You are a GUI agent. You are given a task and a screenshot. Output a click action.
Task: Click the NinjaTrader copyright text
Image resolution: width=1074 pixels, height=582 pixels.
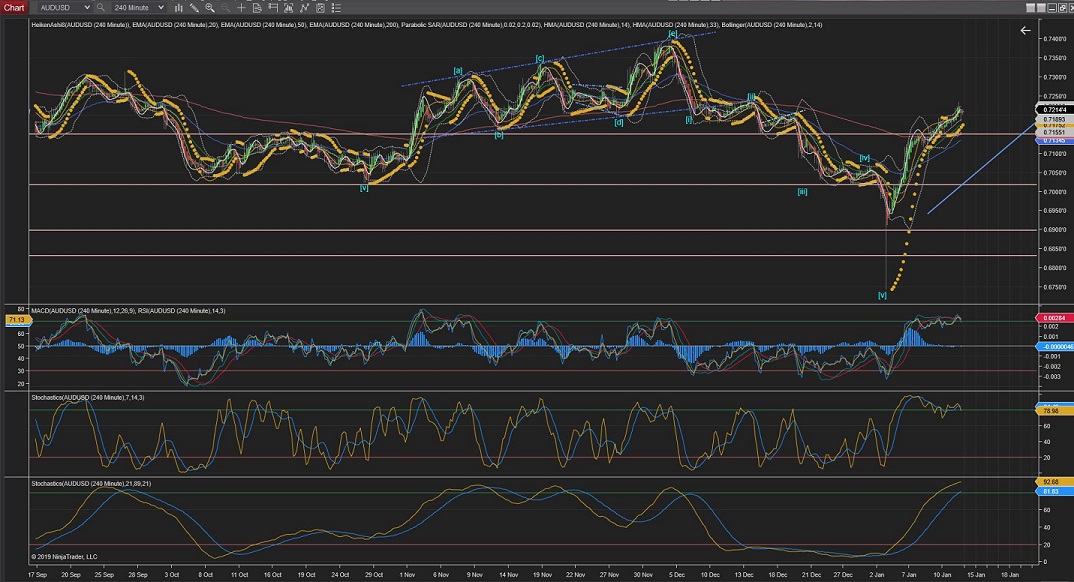pos(64,557)
